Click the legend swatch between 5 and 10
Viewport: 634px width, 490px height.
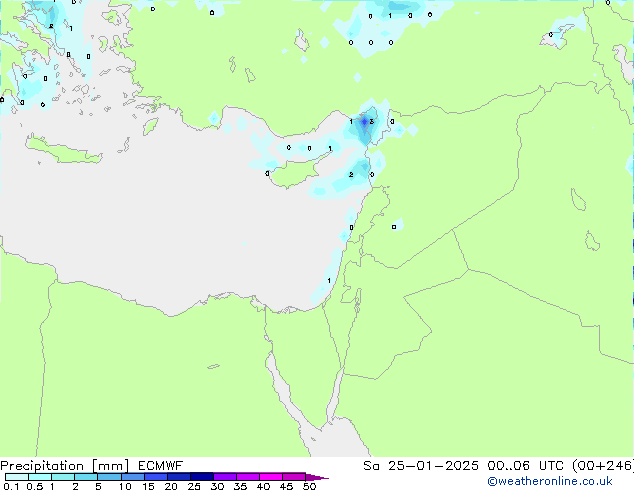coord(109,477)
